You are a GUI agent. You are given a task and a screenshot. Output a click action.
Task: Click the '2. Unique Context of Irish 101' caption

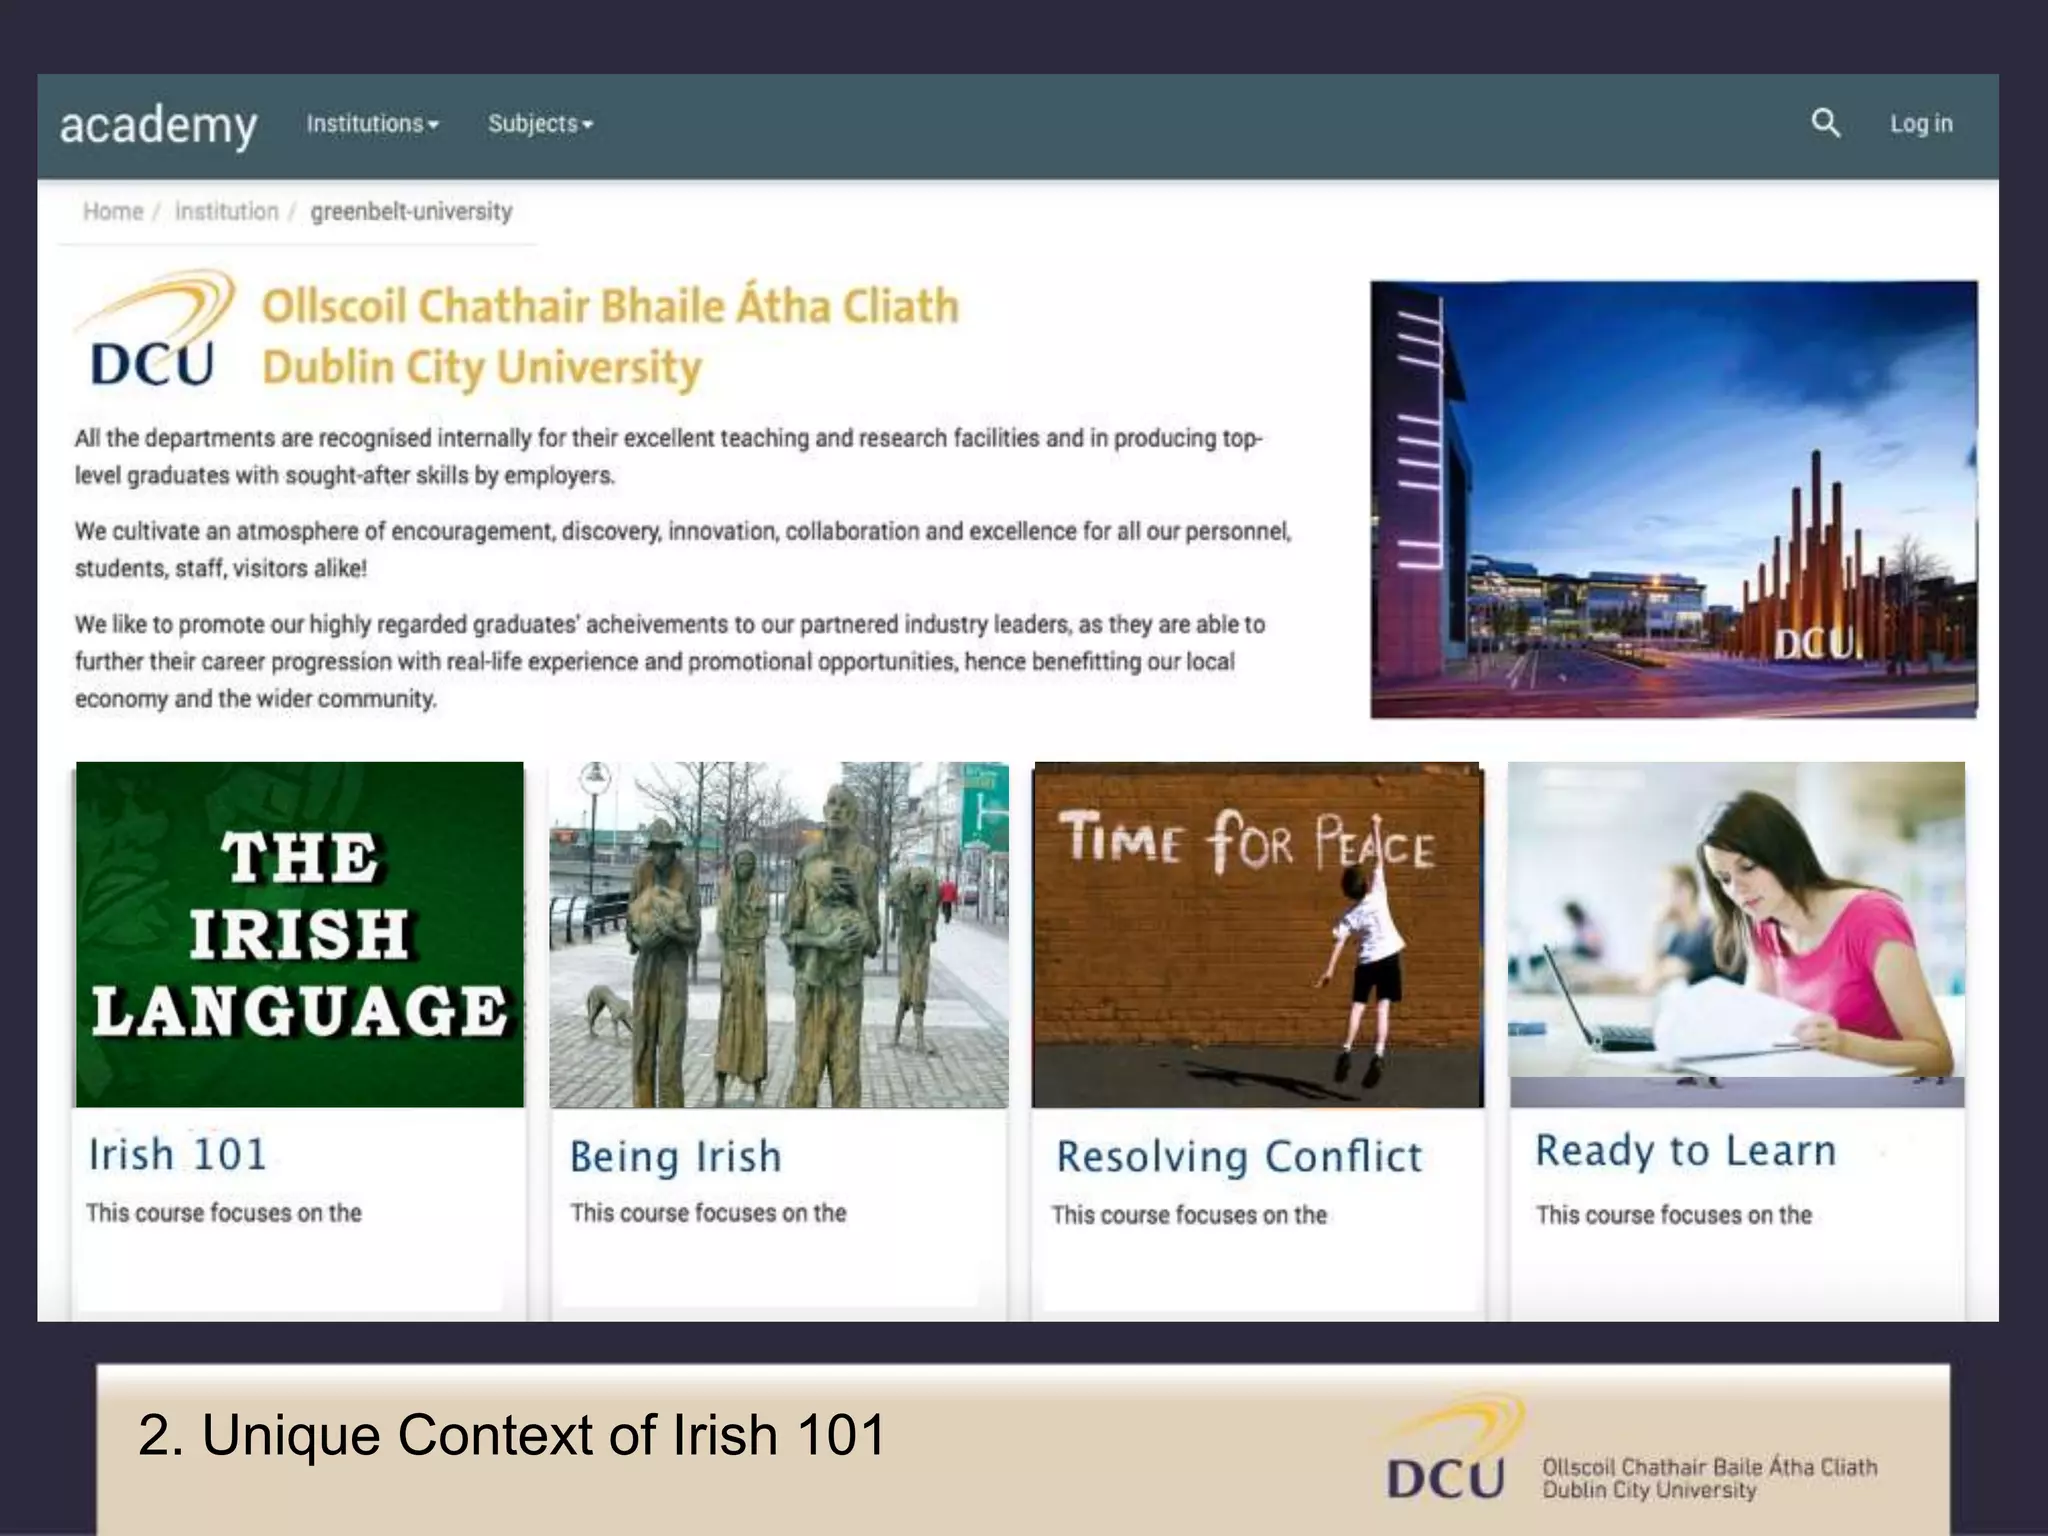[512, 1435]
